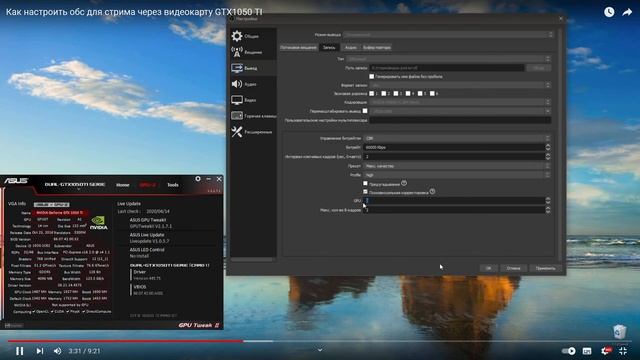This screenshot has height=360, width=640.
Task: Open the Output Mode dropdown
Action: [448, 35]
